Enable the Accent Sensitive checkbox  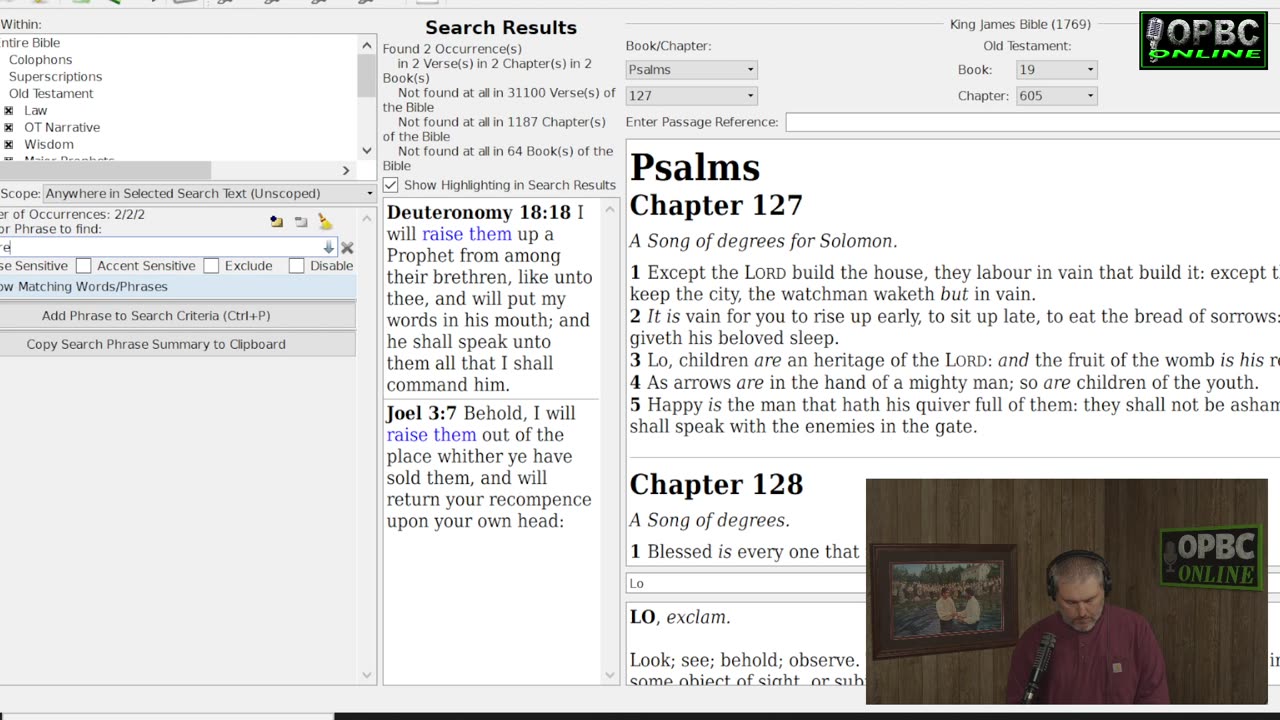click(x=84, y=266)
